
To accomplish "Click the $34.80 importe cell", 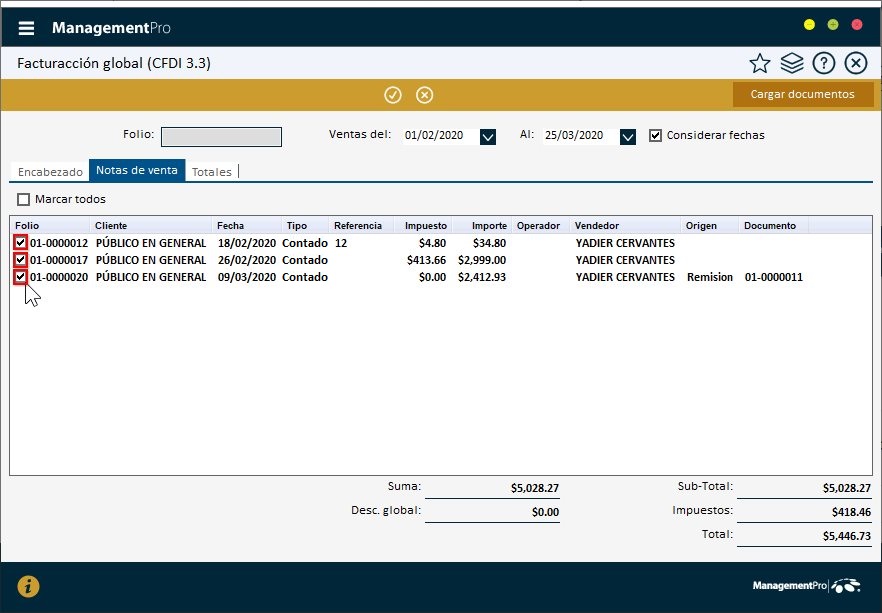I will pos(489,244).
